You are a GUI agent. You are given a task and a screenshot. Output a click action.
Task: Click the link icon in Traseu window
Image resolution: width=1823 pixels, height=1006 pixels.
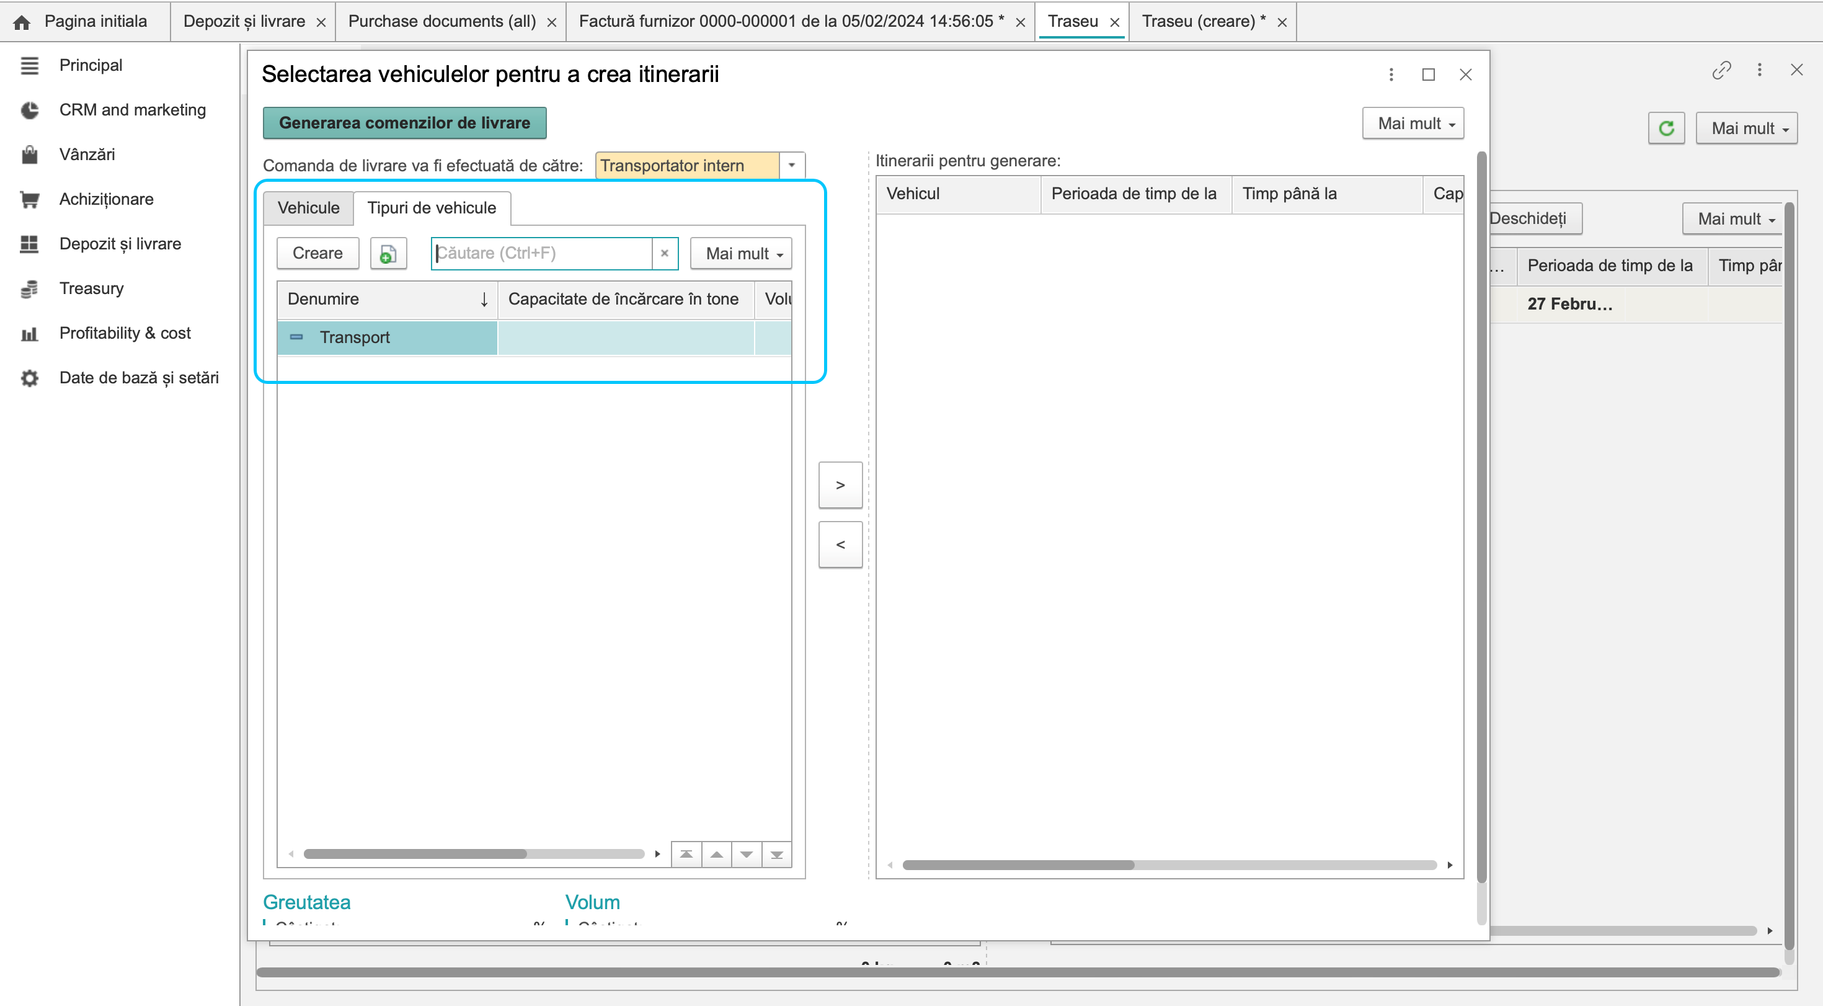pos(1721,70)
